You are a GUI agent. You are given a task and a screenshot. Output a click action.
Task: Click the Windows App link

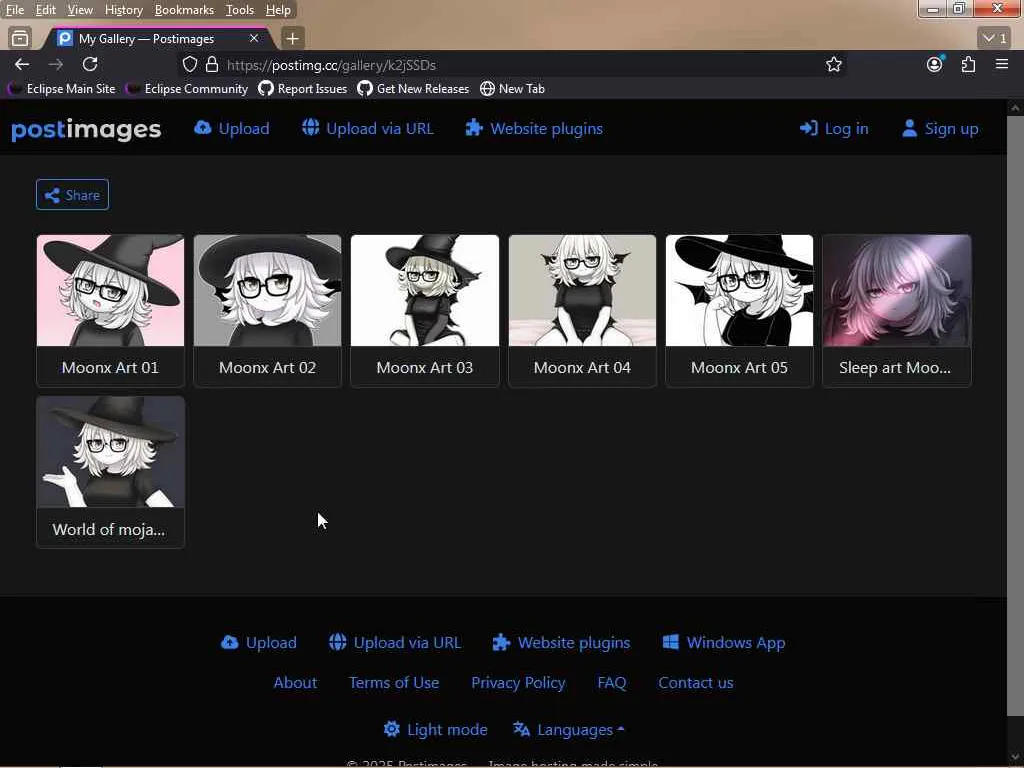724,643
